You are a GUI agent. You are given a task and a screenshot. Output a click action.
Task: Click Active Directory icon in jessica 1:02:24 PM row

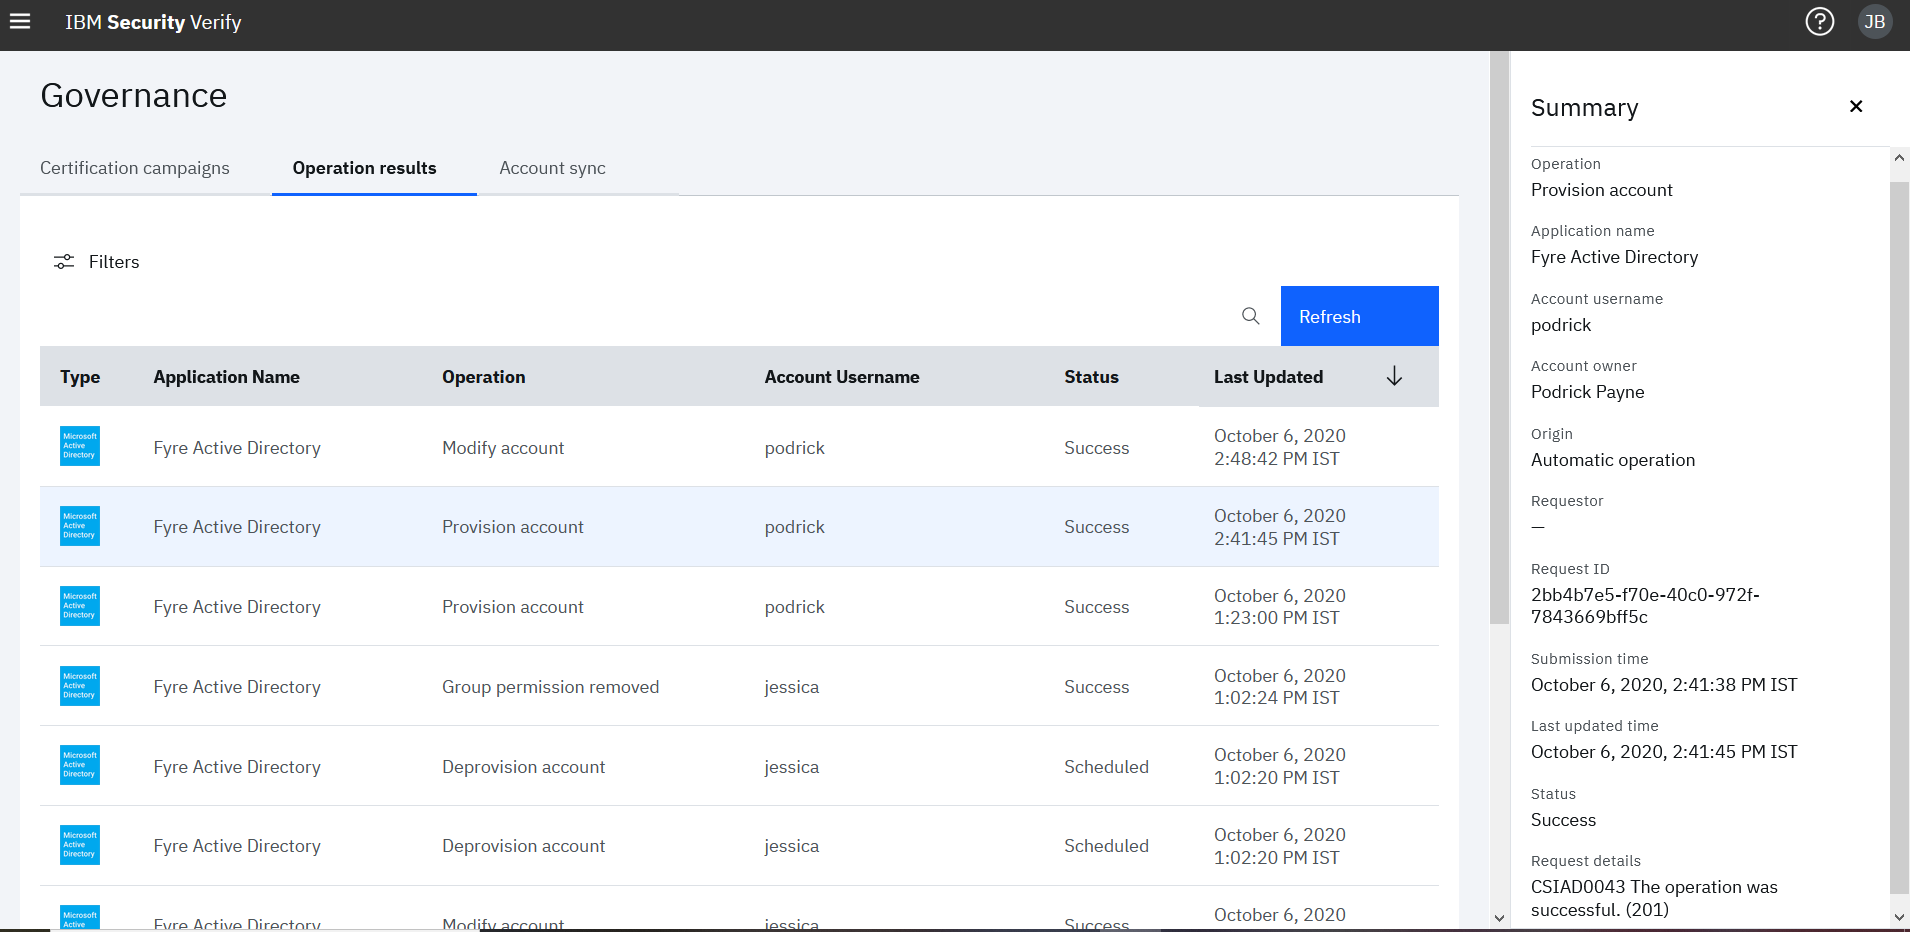click(x=80, y=686)
